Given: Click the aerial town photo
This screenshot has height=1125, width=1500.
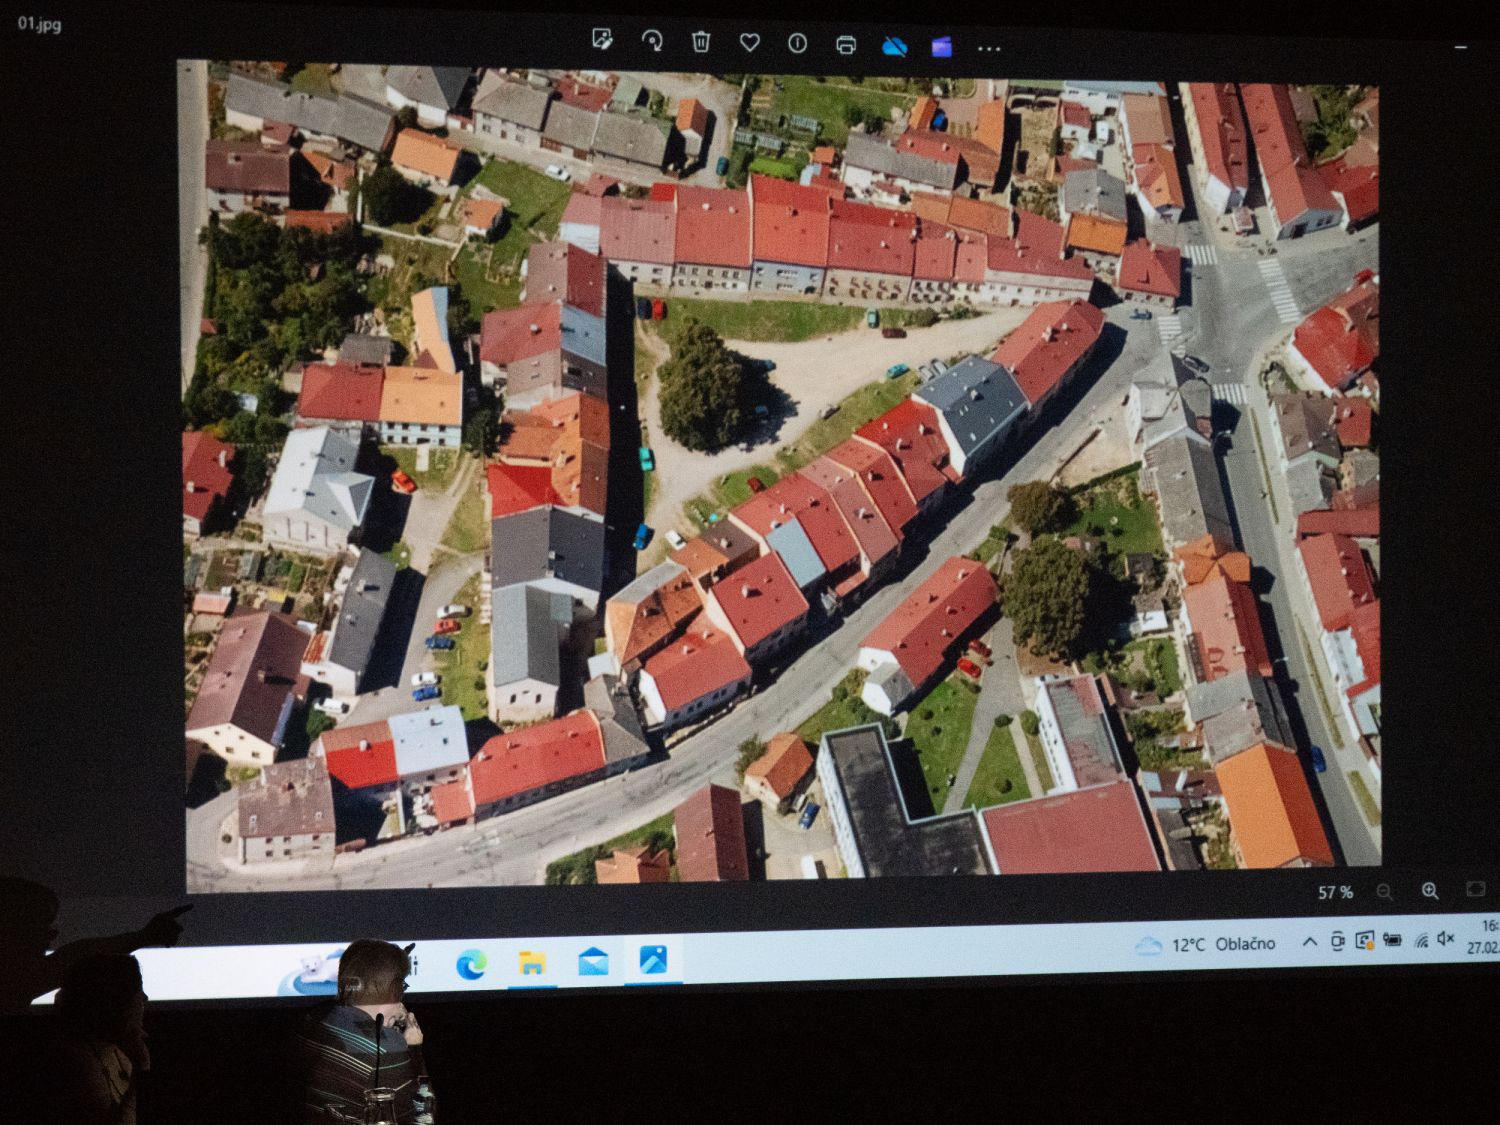Looking at the screenshot, I should 780,470.
